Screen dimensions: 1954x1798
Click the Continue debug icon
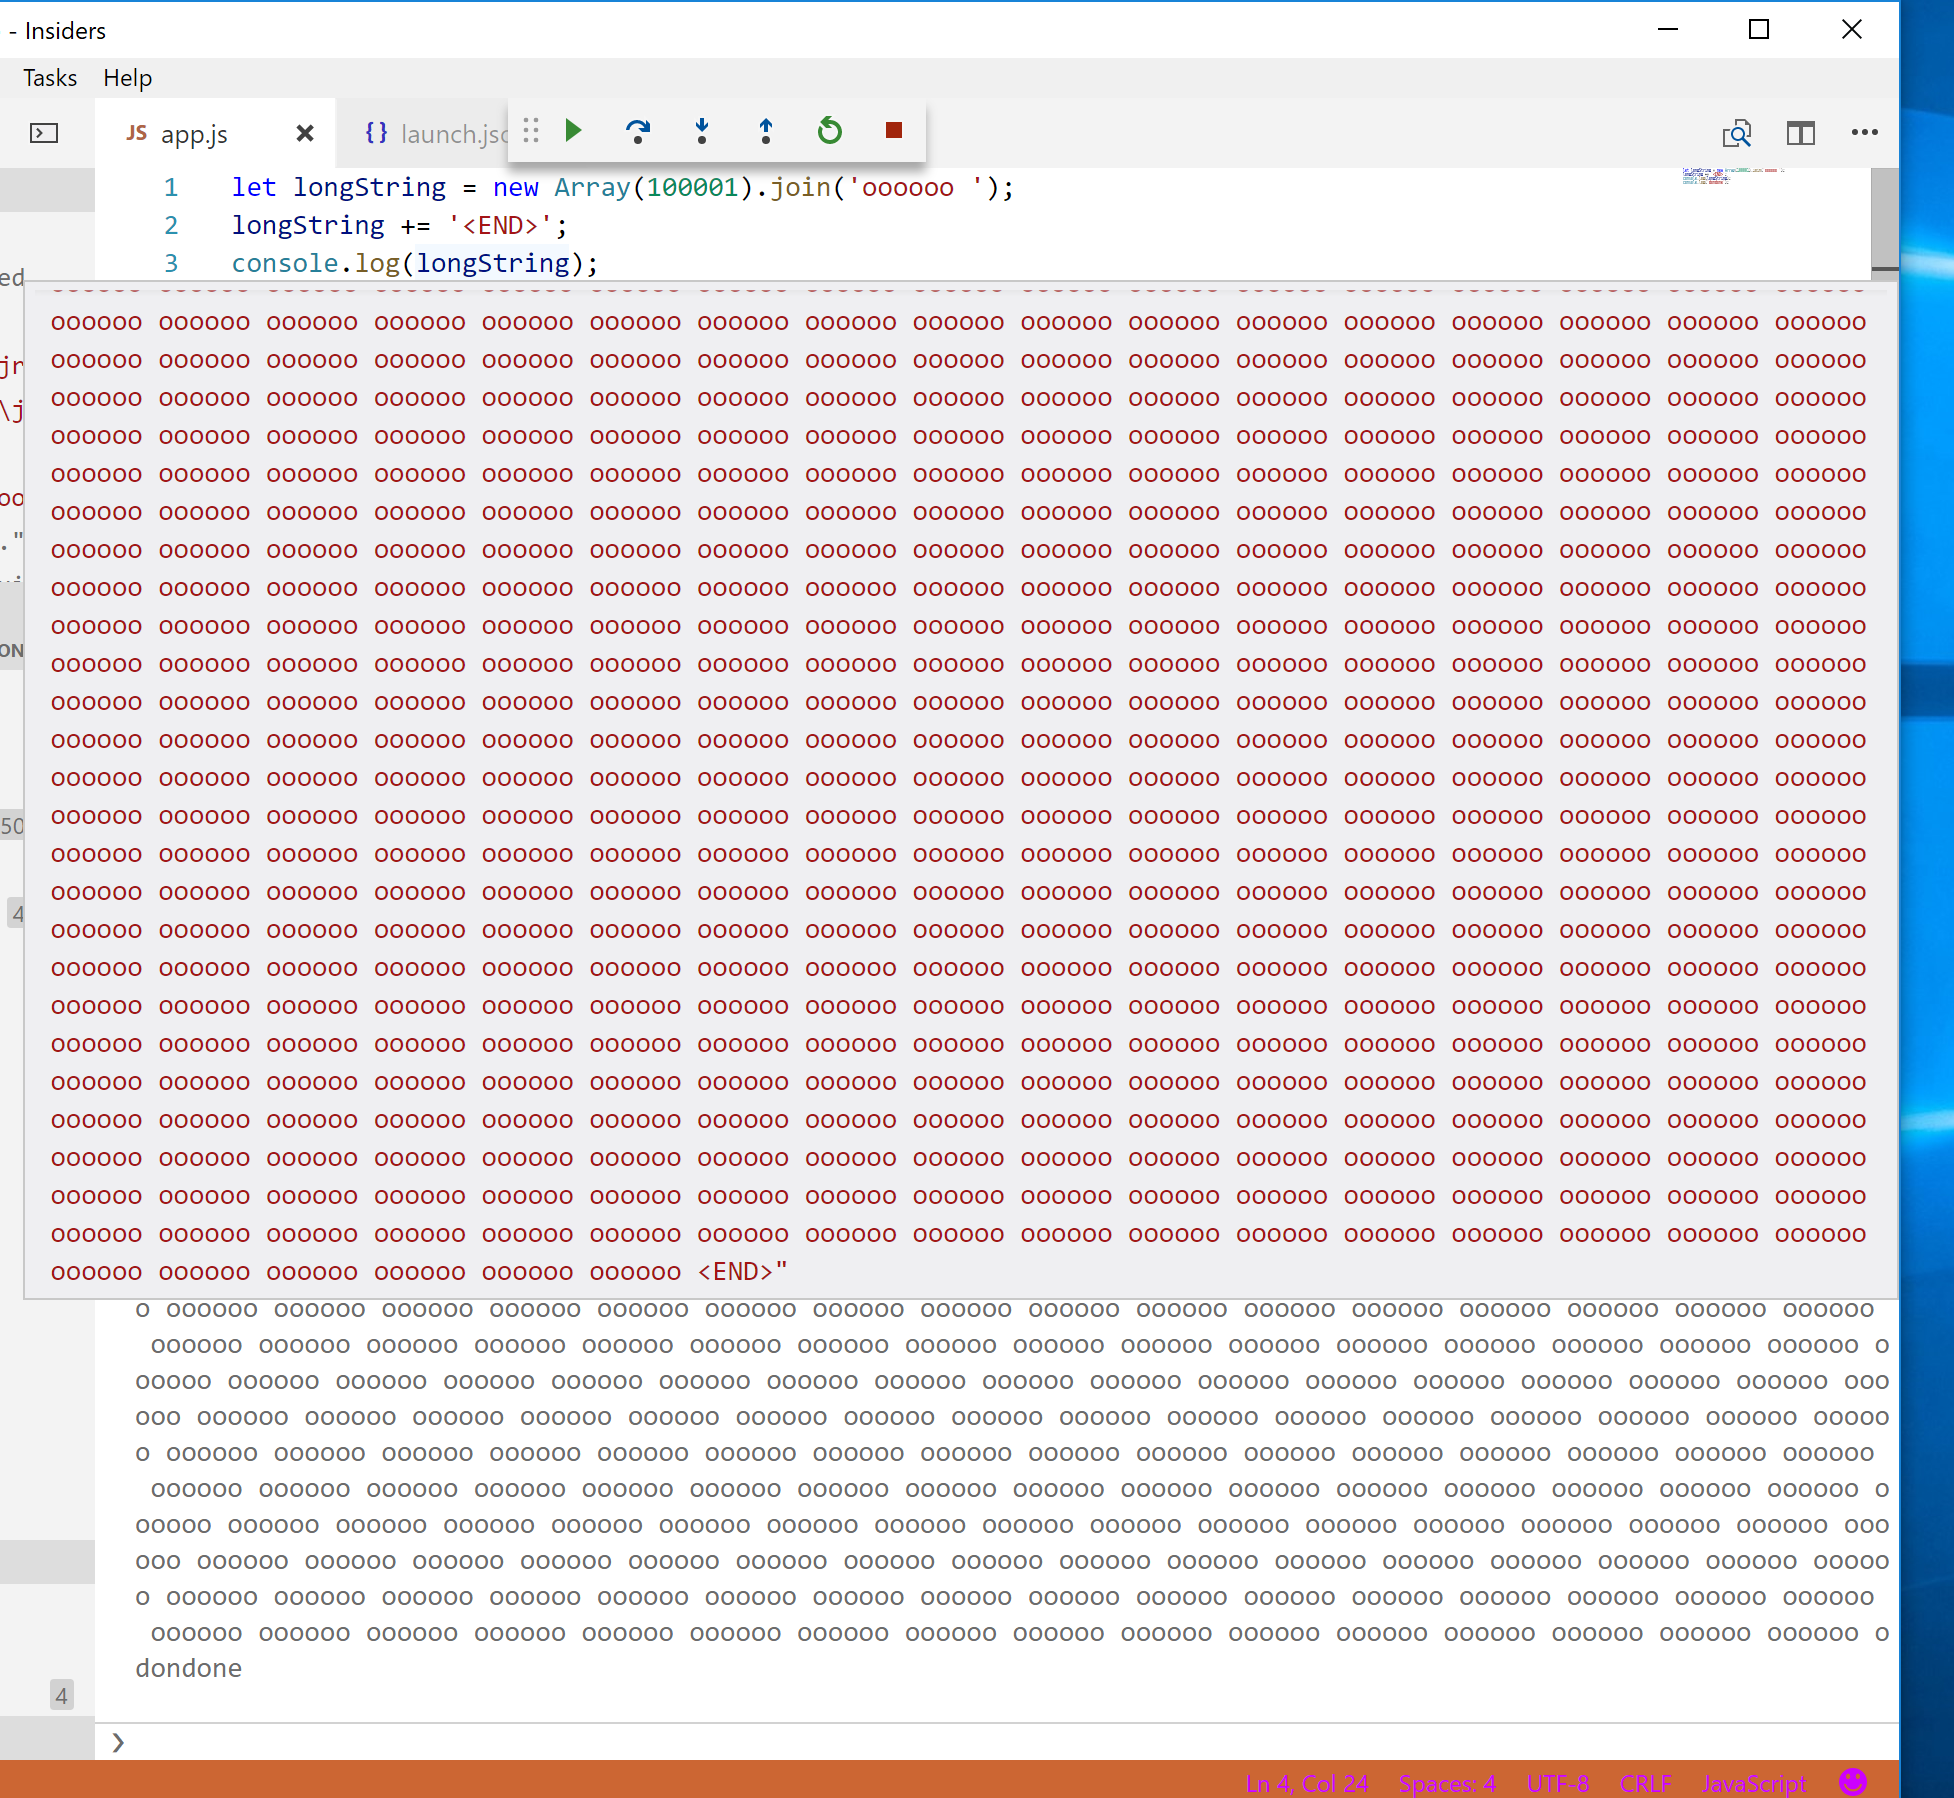[x=573, y=131]
